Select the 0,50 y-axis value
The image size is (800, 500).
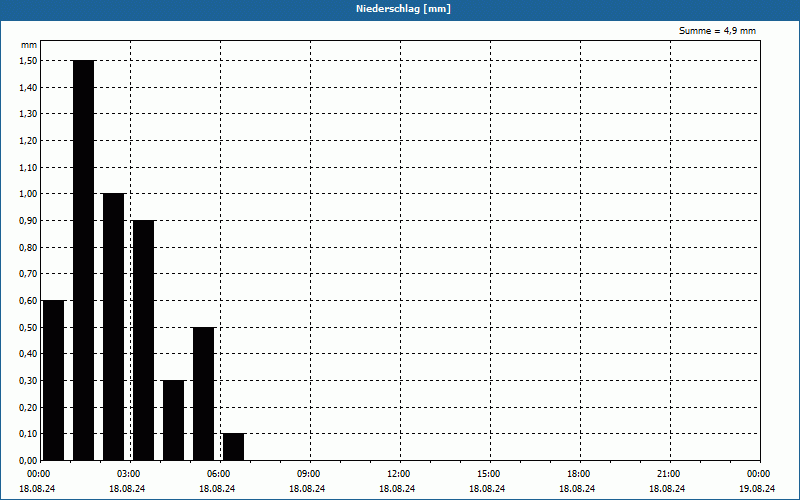coord(28,327)
